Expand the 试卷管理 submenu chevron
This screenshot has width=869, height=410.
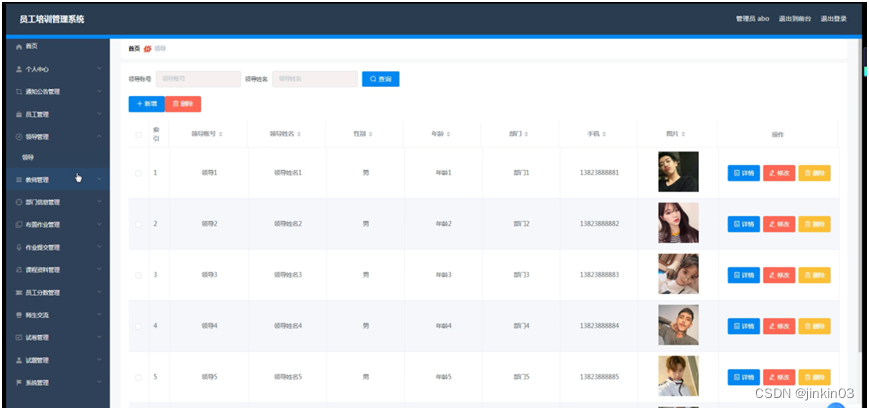(x=99, y=337)
